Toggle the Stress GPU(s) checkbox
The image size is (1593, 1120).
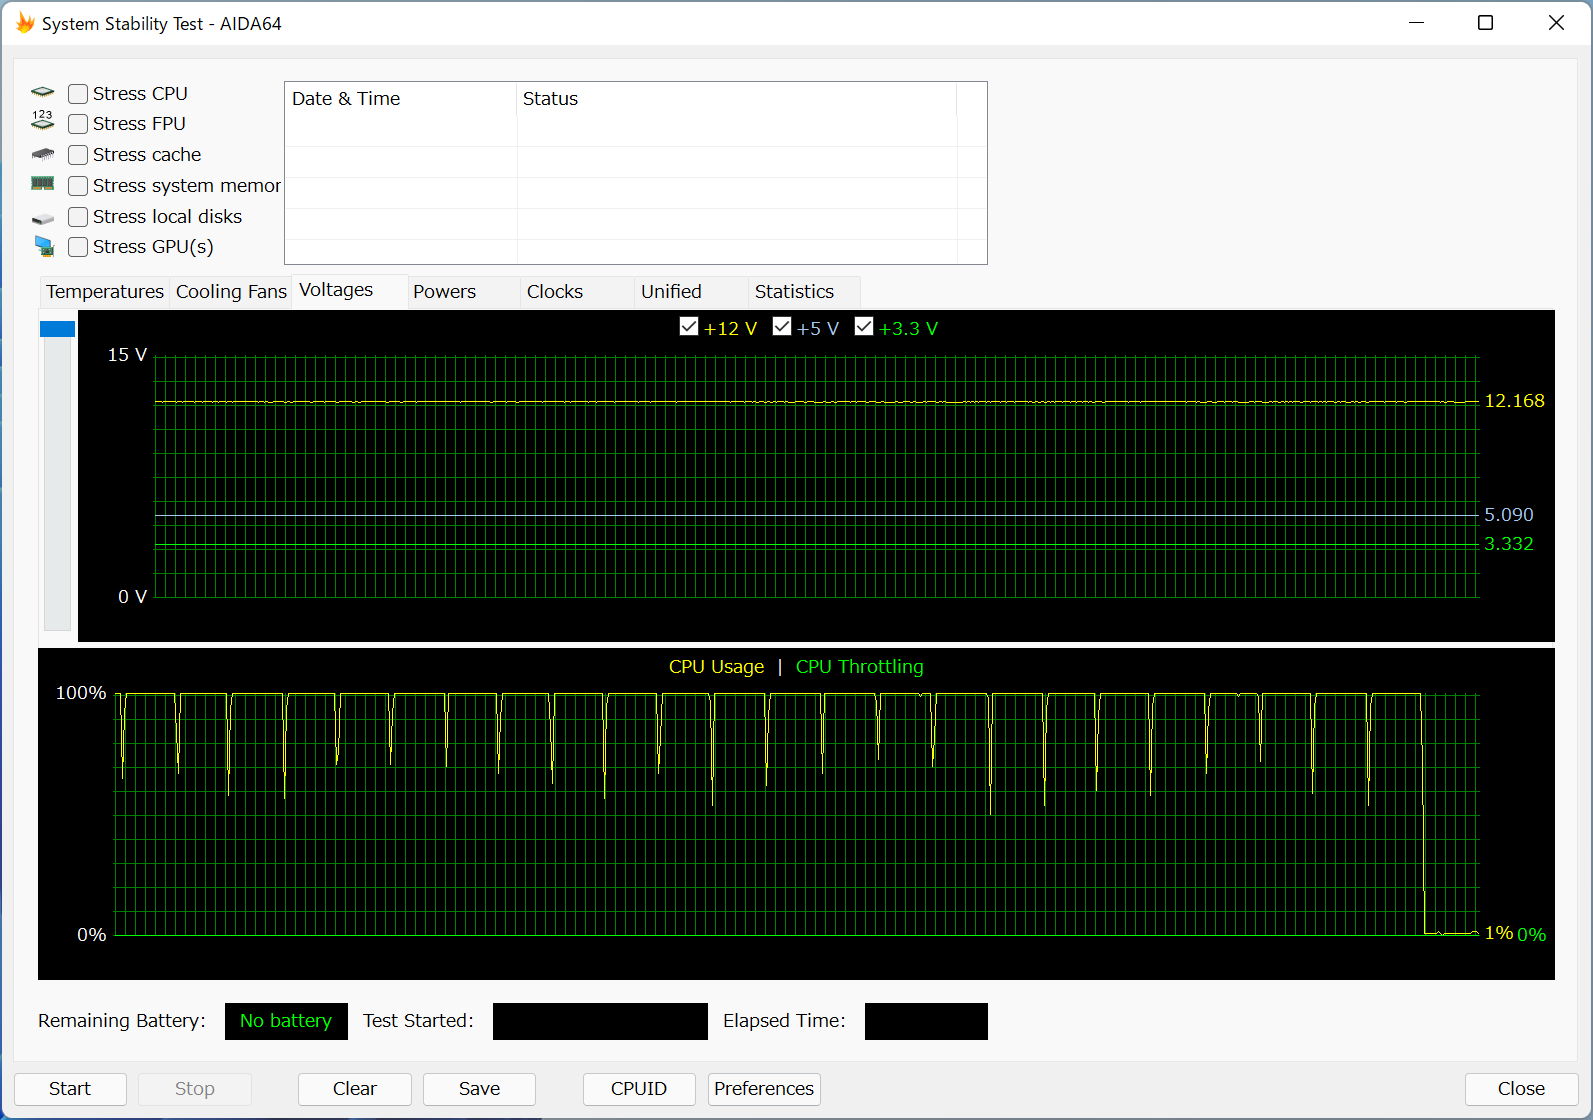pyautogui.click(x=78, y=247)
